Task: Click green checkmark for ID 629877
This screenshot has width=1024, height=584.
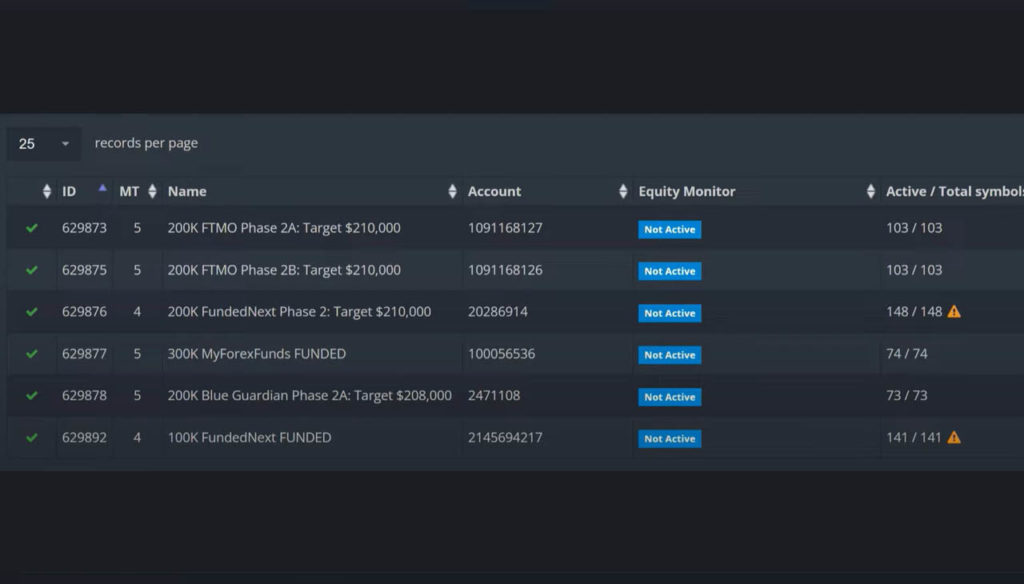Action: point(31,353)
